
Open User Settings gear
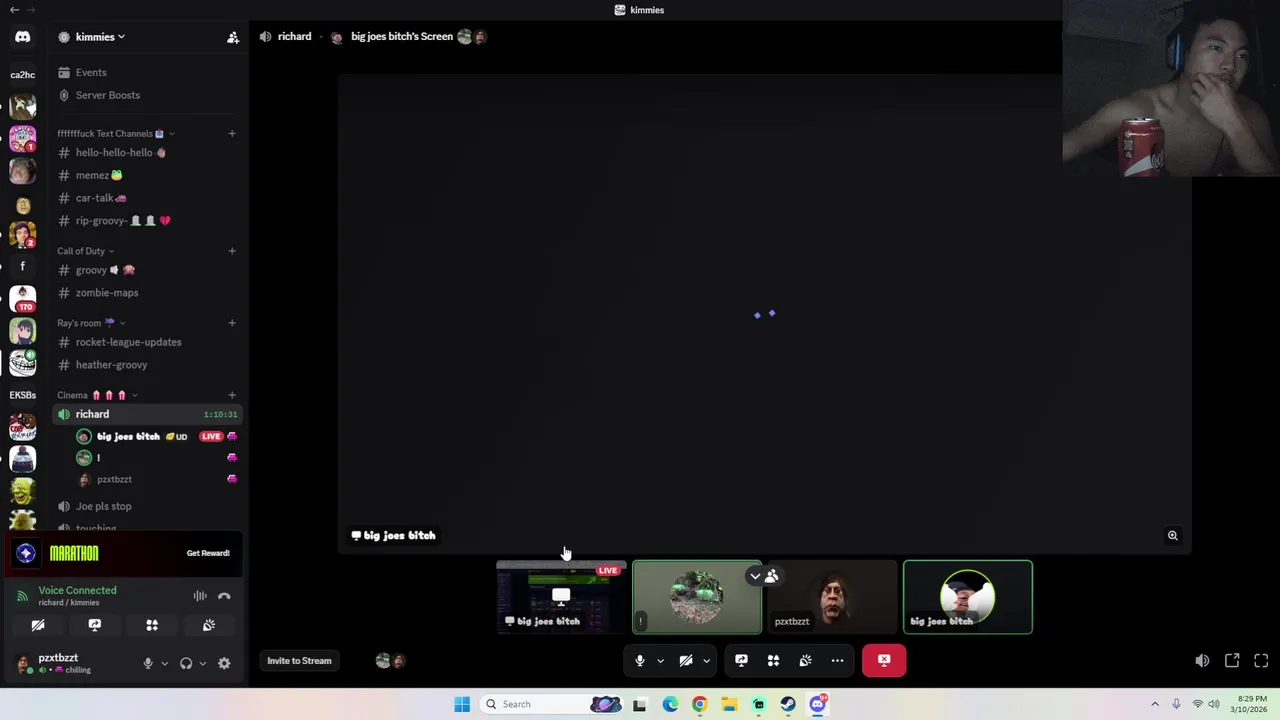point(224,663)
